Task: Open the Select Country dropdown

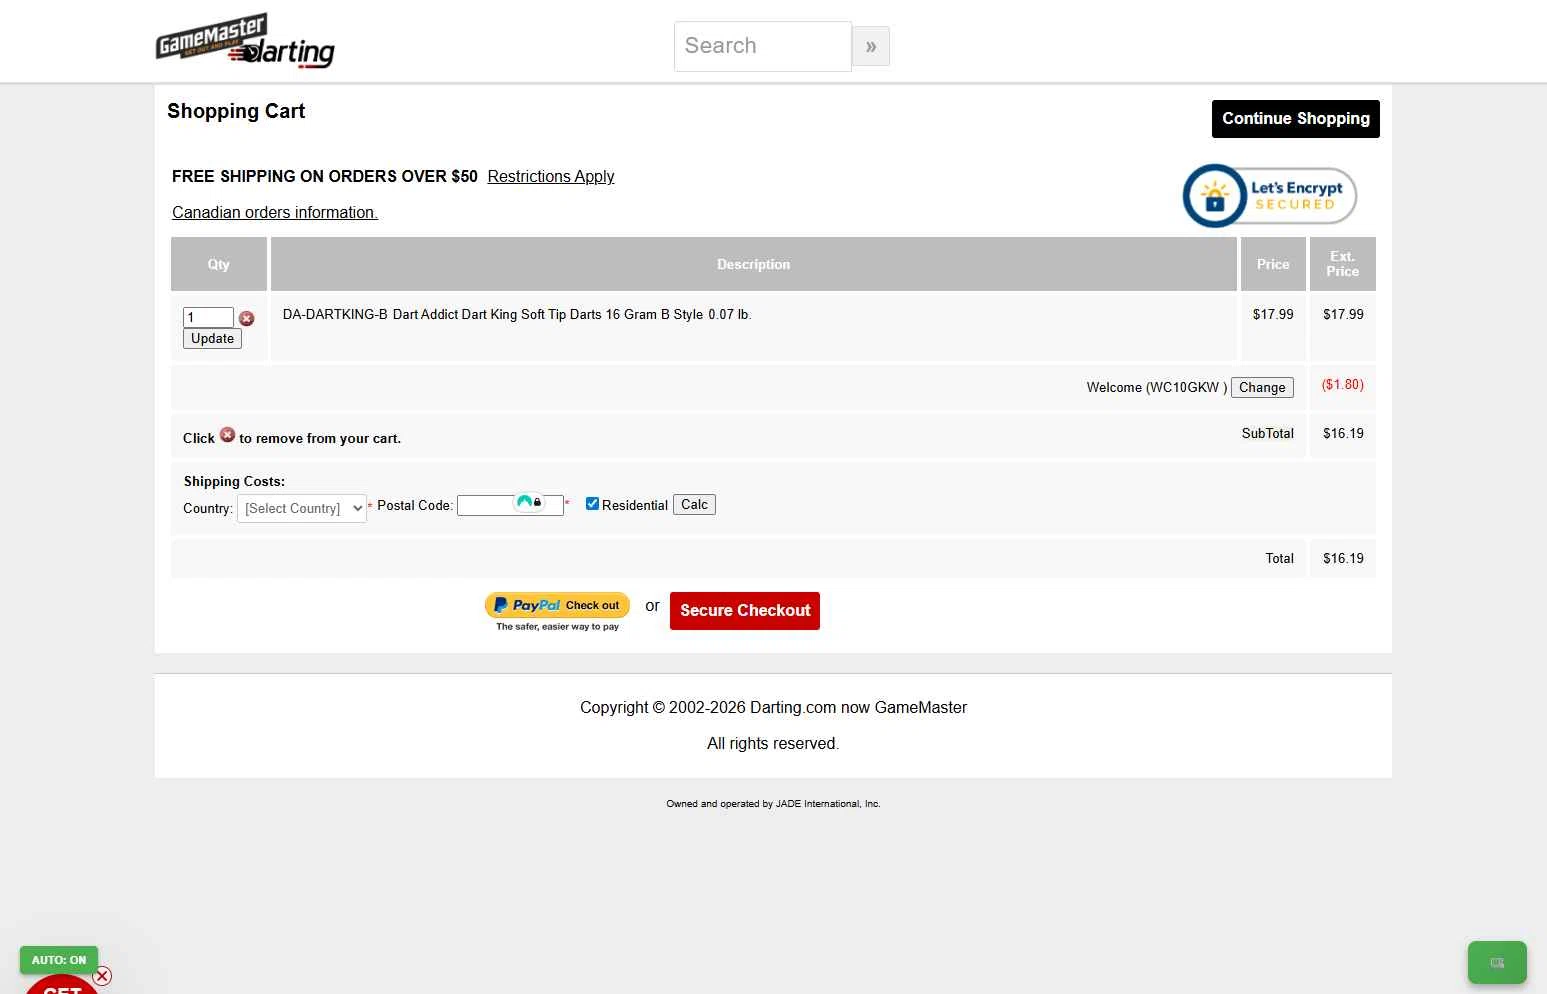Action: 302,508
